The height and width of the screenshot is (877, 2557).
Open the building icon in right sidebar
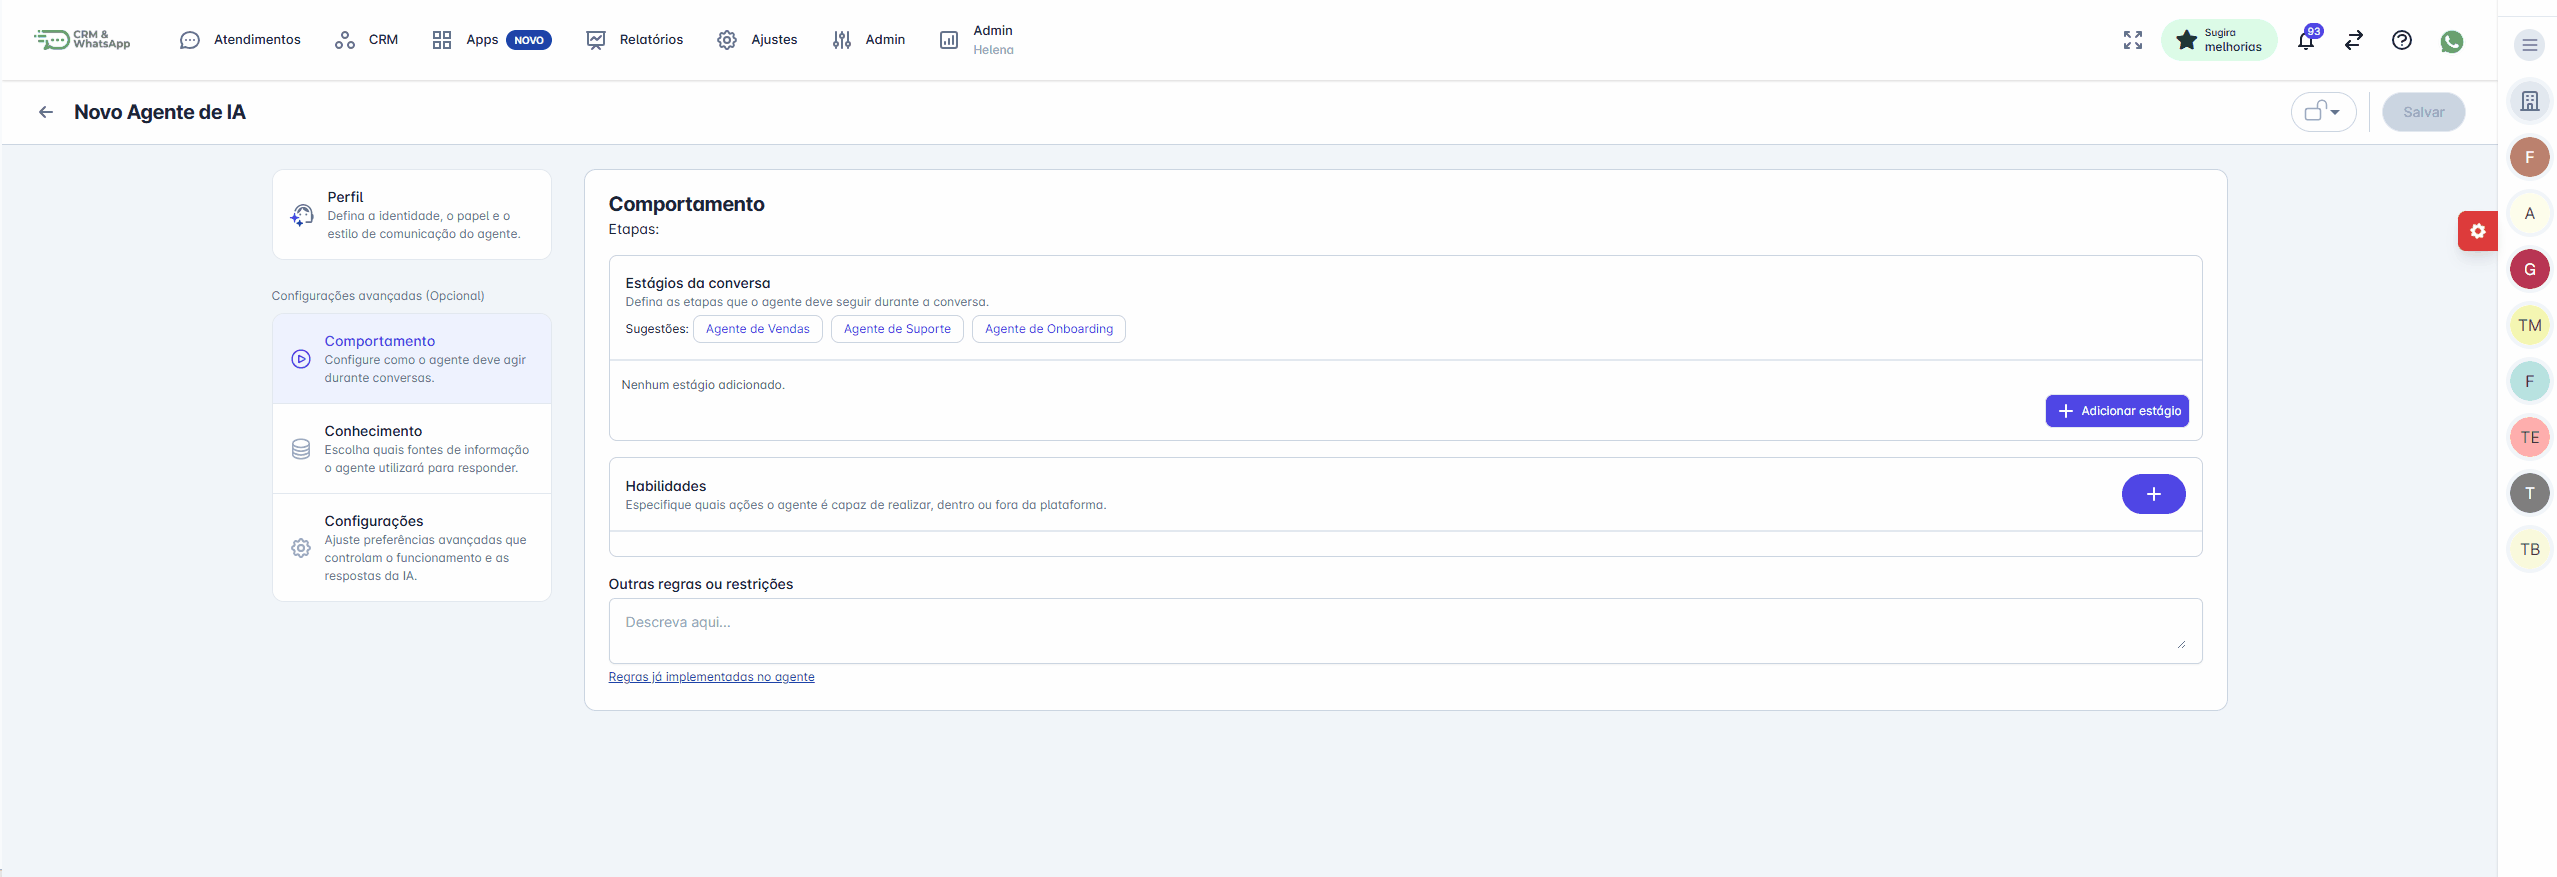click(x=2529, y=101)
